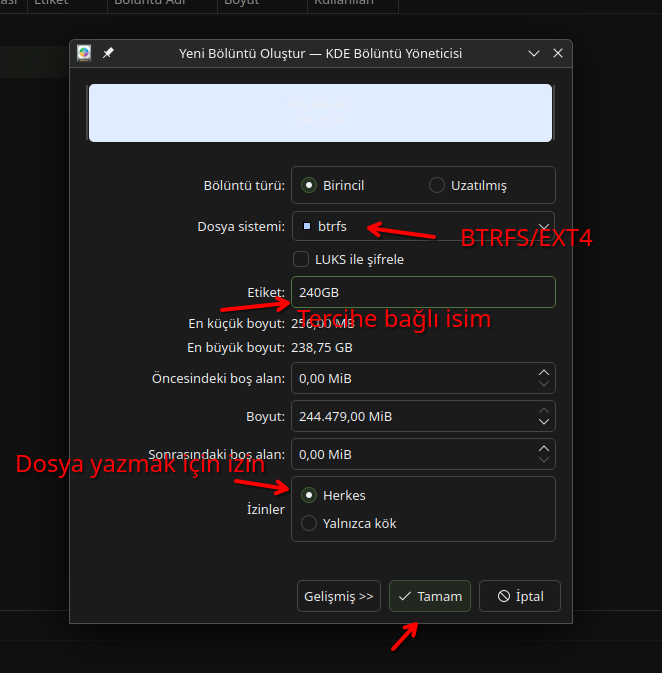Decrease Sonrasındaki boş alan value
Image resolution: width=662 pixels, height=673 pixels.
coord(544,459)
